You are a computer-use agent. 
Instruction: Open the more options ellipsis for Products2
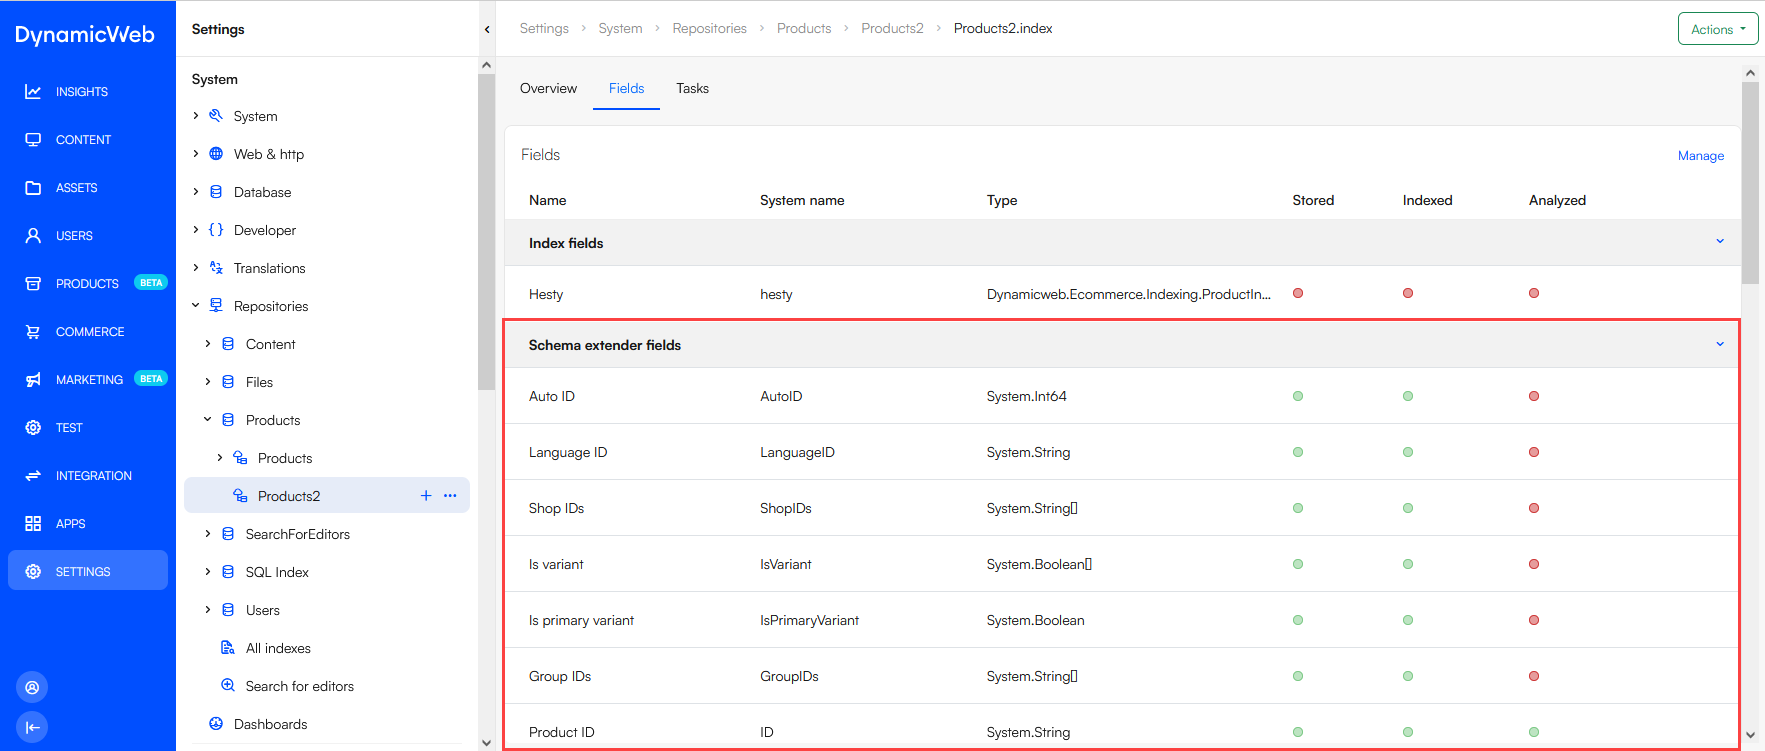click(x=450, y=496)
